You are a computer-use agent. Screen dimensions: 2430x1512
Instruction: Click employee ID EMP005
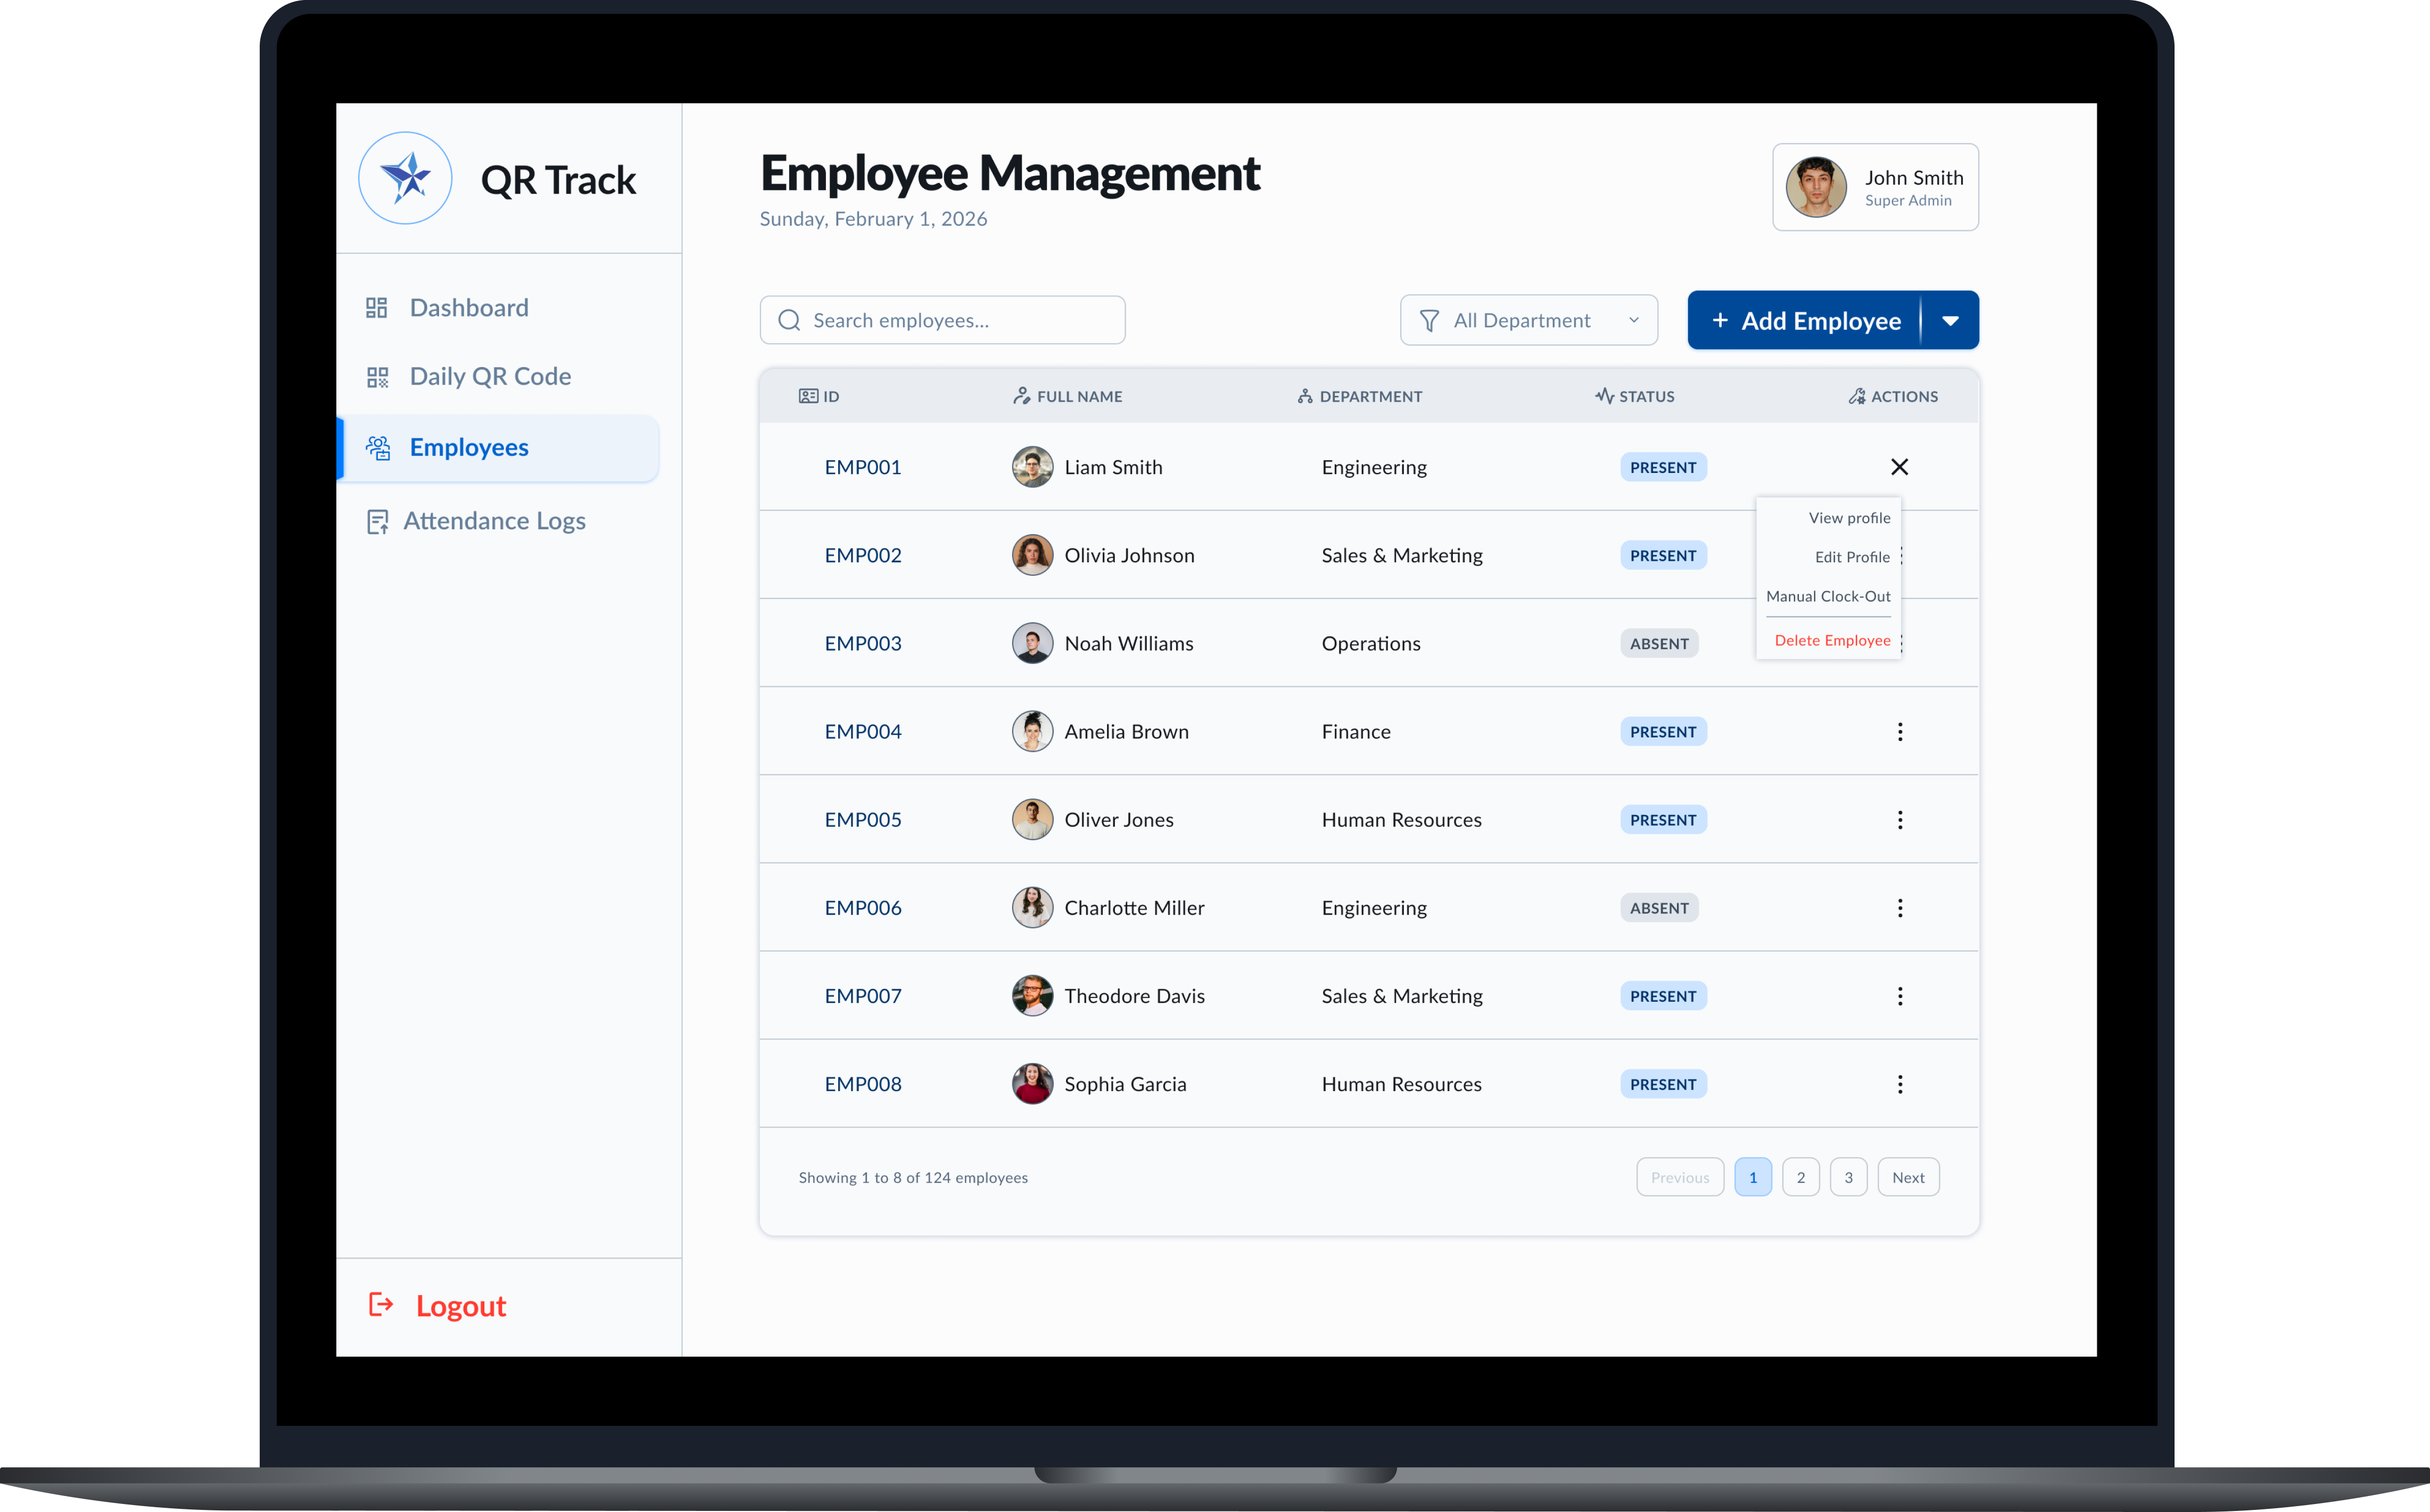[863, 819]
